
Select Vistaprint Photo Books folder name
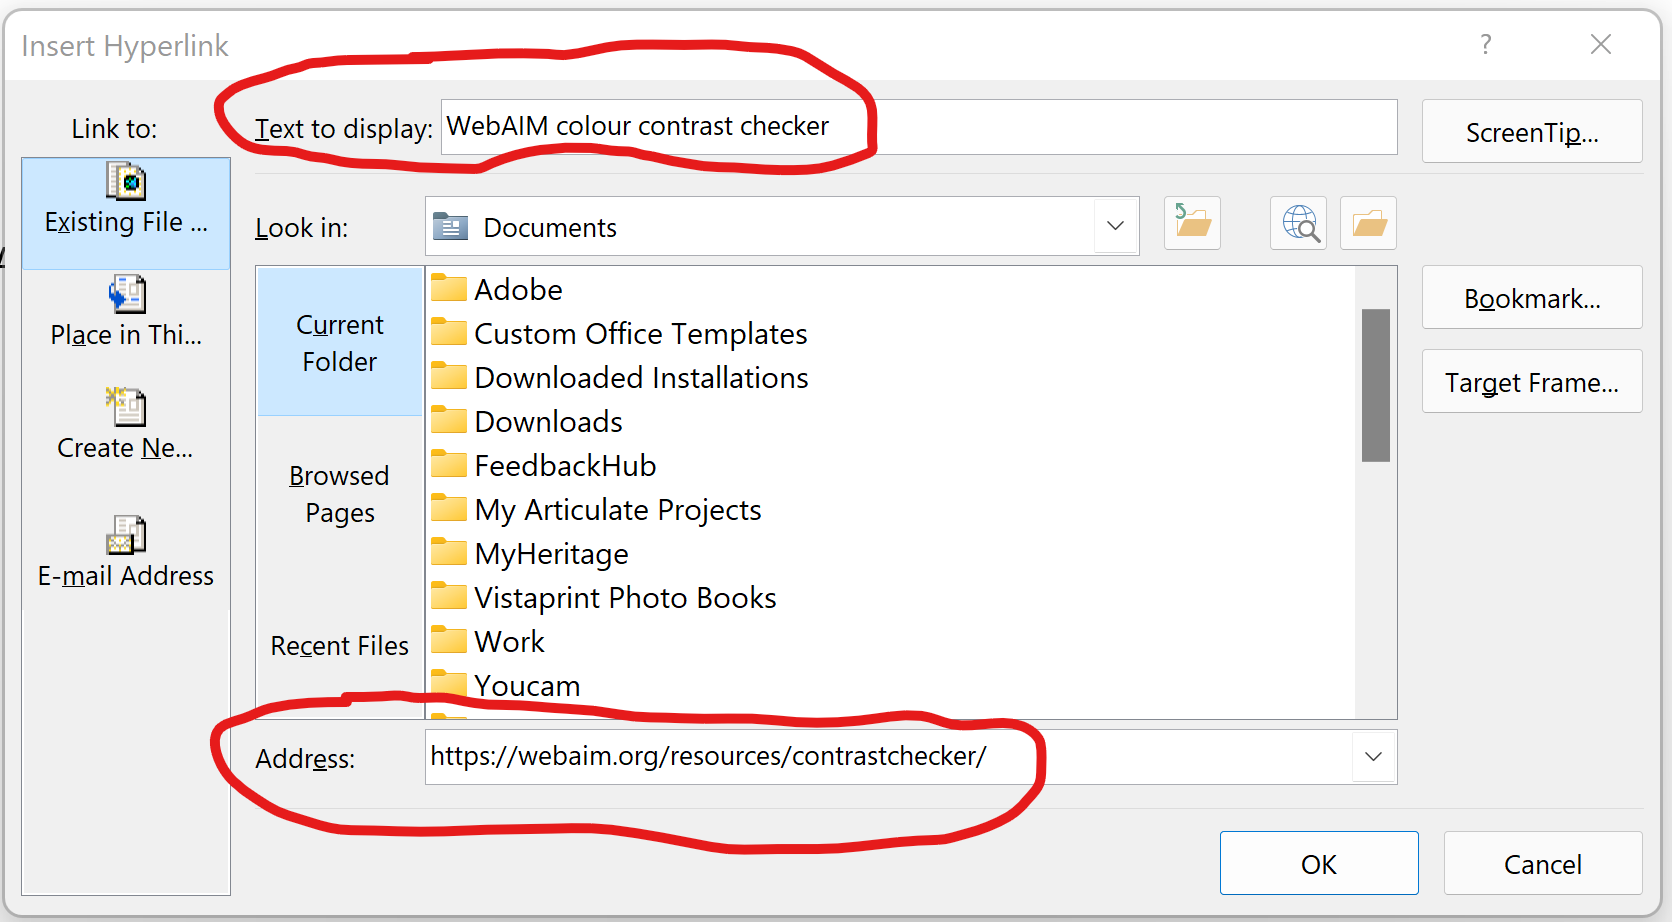(626, 597)
